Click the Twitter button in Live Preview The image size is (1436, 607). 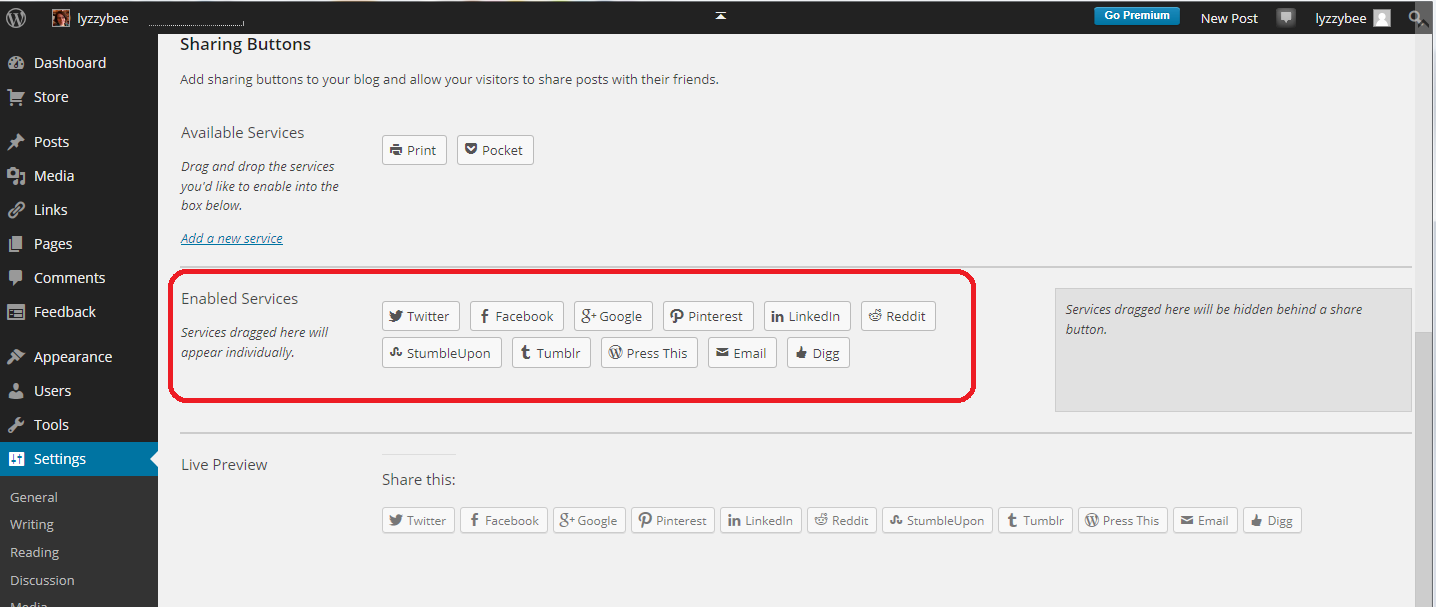coord(418,520)
